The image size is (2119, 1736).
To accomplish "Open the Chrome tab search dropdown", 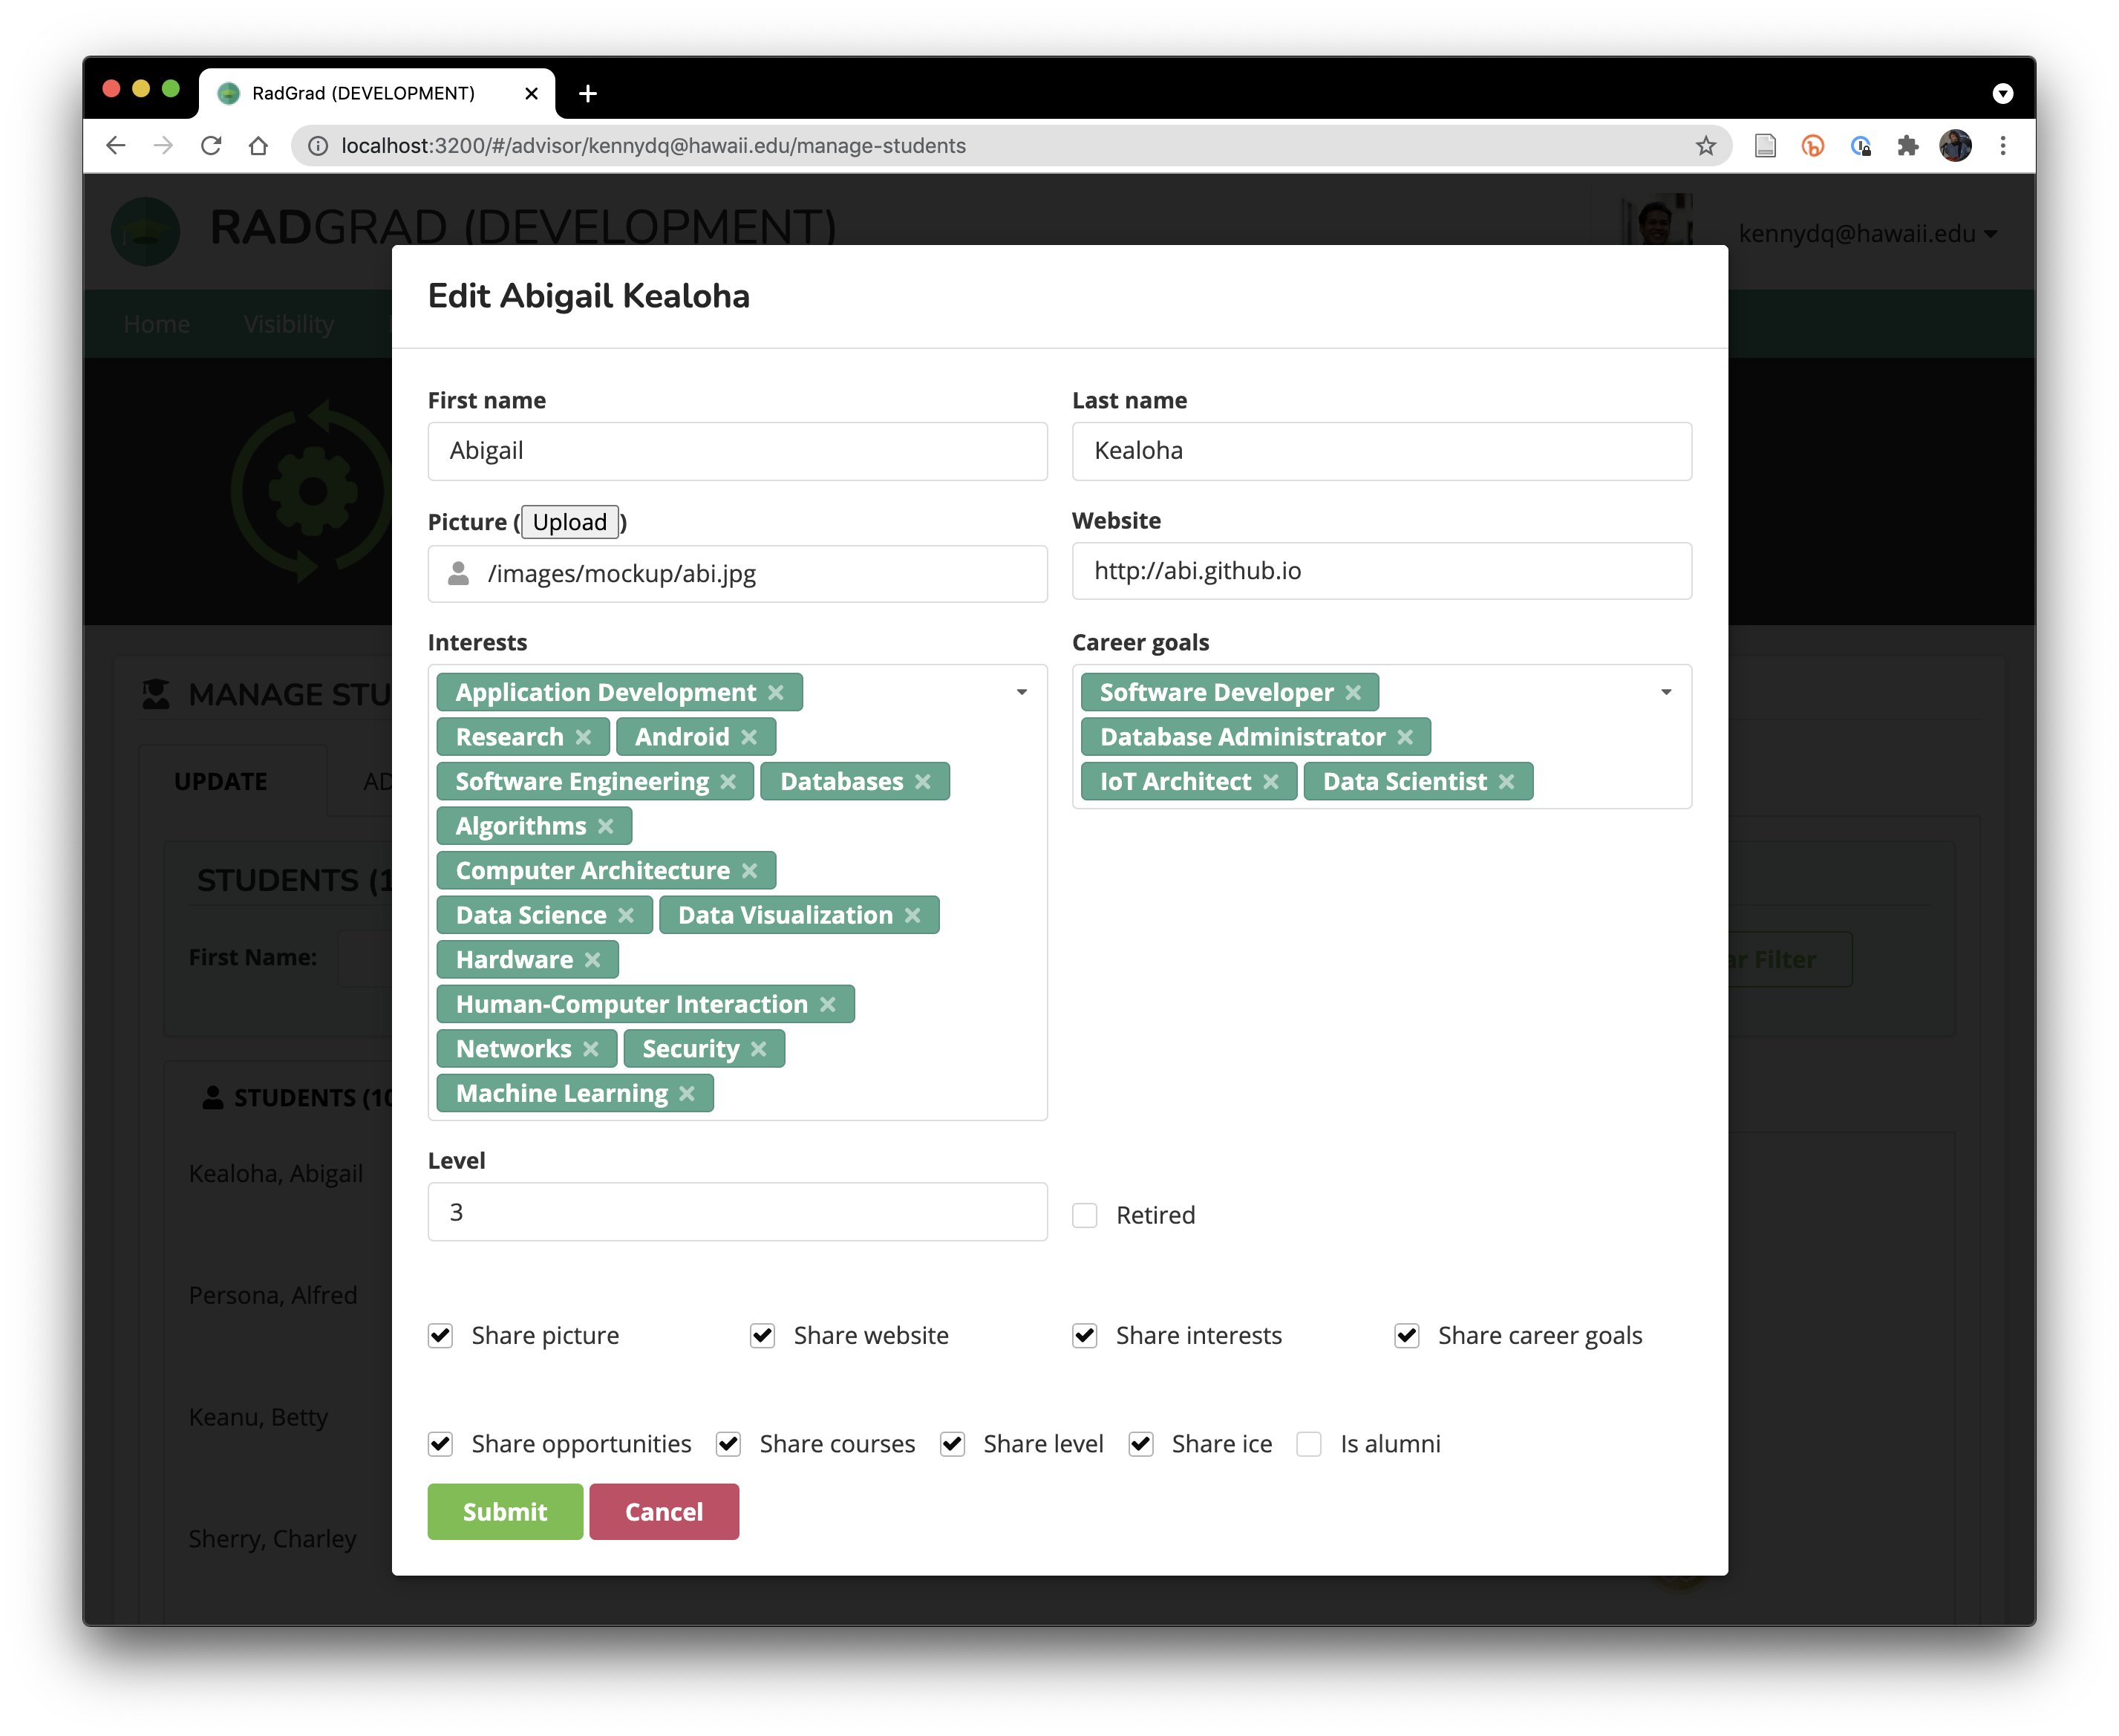I will click(2002, 93).
